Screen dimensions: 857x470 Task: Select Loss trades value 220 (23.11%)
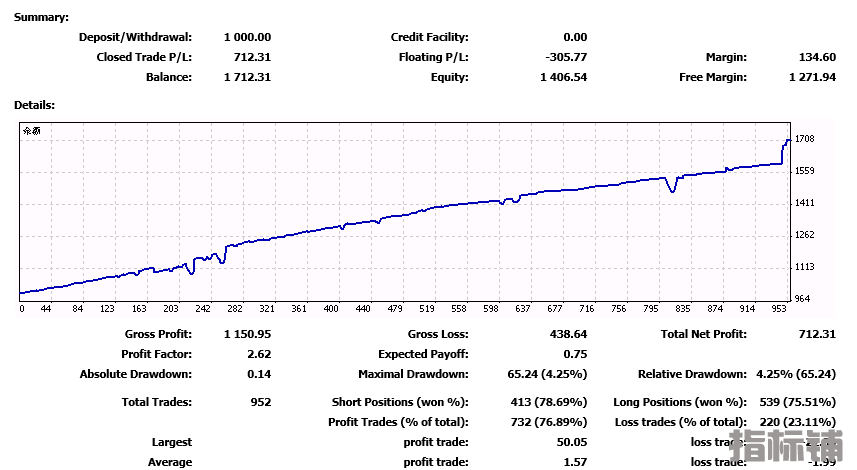(798, 422)
